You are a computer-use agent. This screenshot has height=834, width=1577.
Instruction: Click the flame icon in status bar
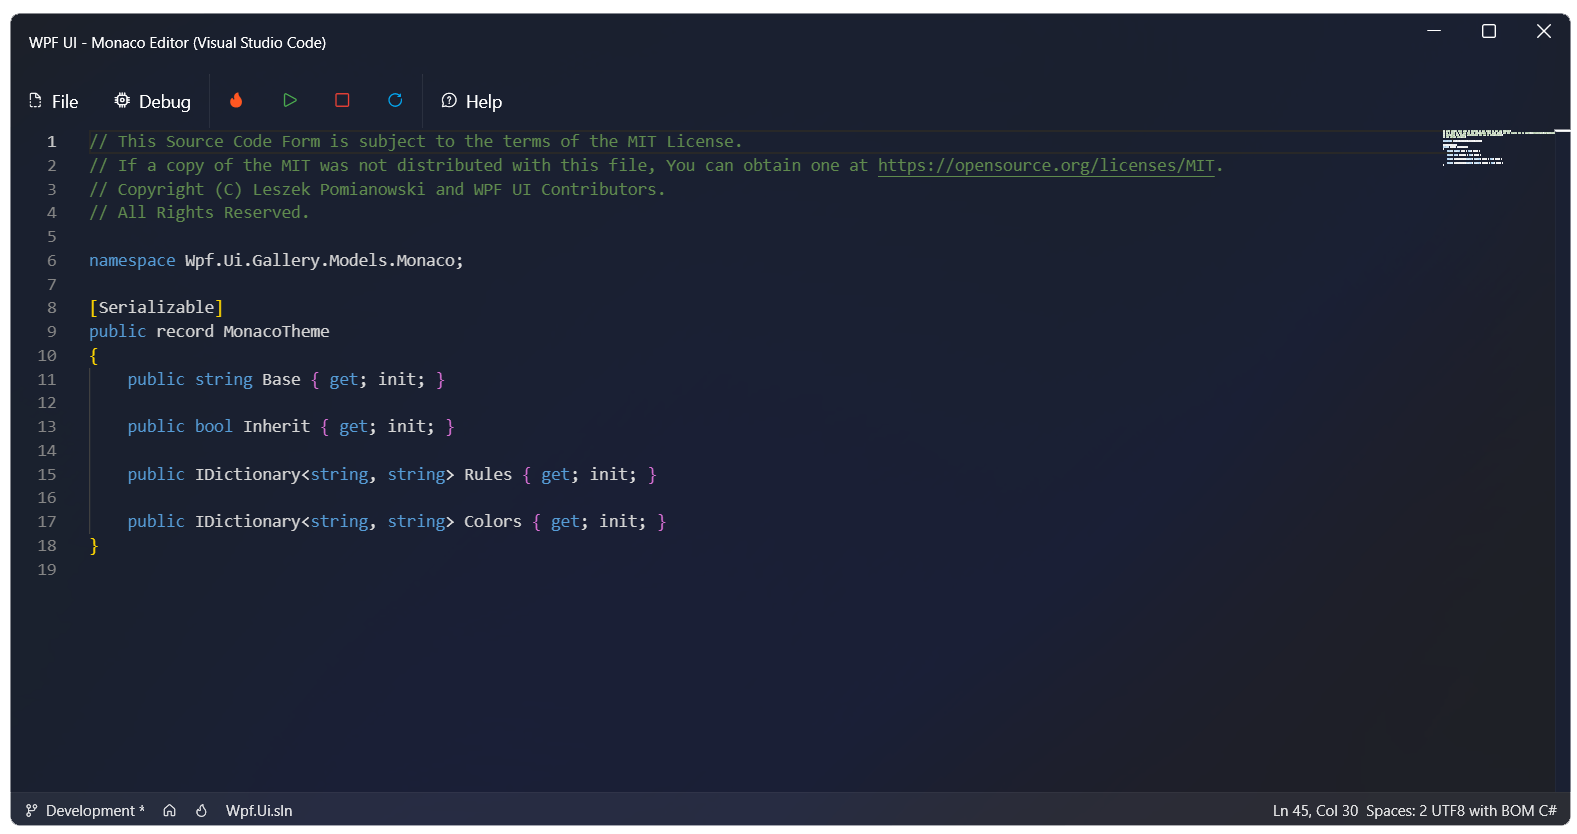tap(201, 811)
